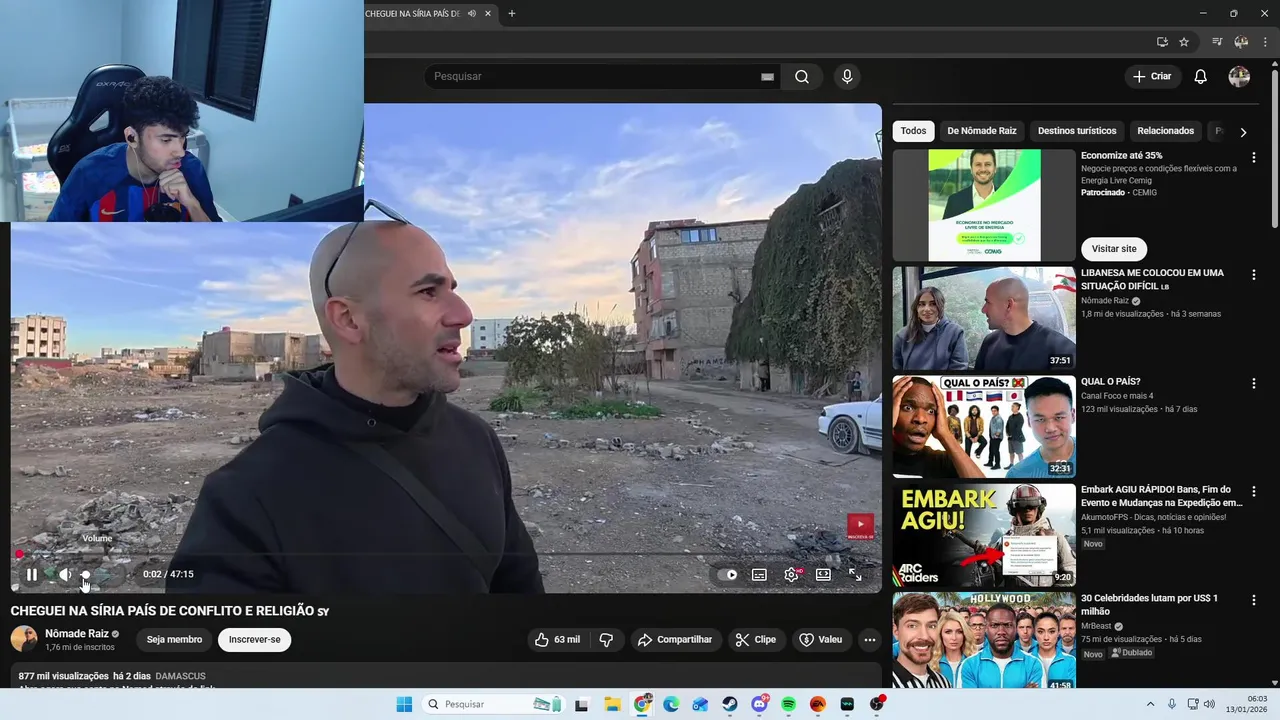Open Discord from the taskbar

(759, 704)
